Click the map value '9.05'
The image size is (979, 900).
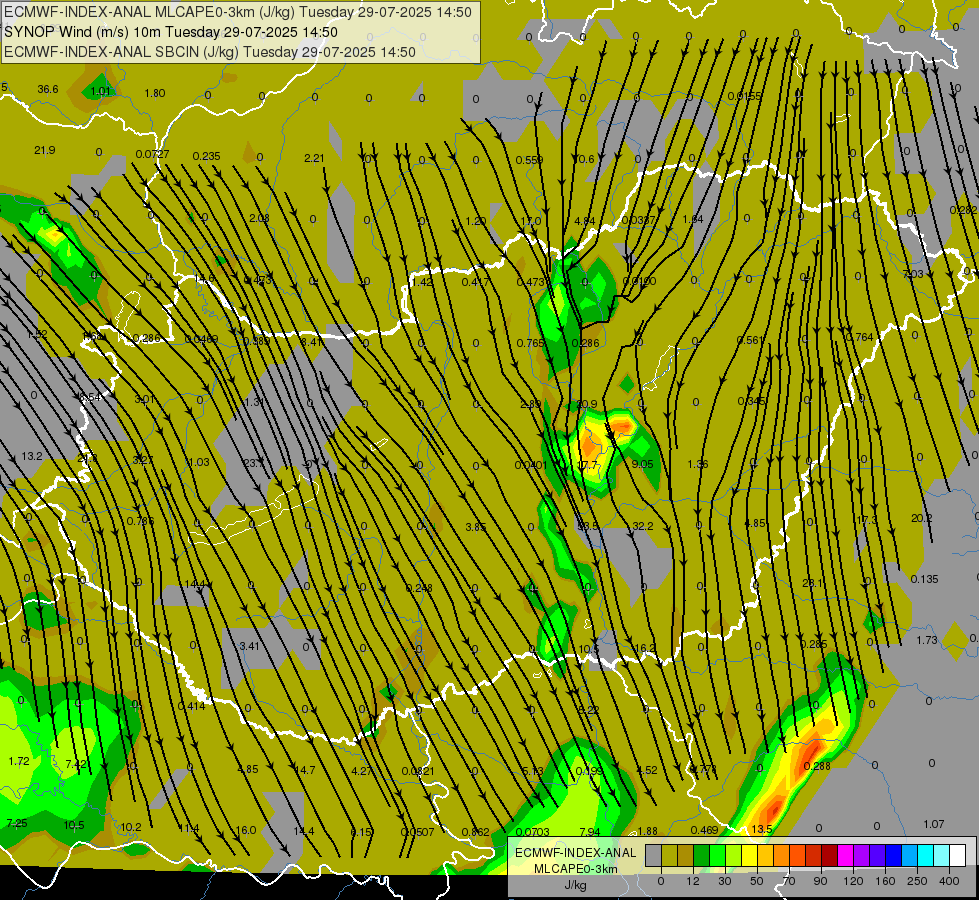click(642, 464)
